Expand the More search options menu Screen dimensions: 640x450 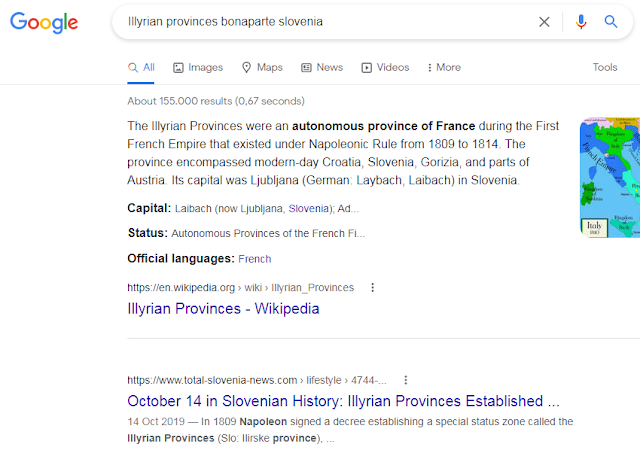(x=444, y=67)
